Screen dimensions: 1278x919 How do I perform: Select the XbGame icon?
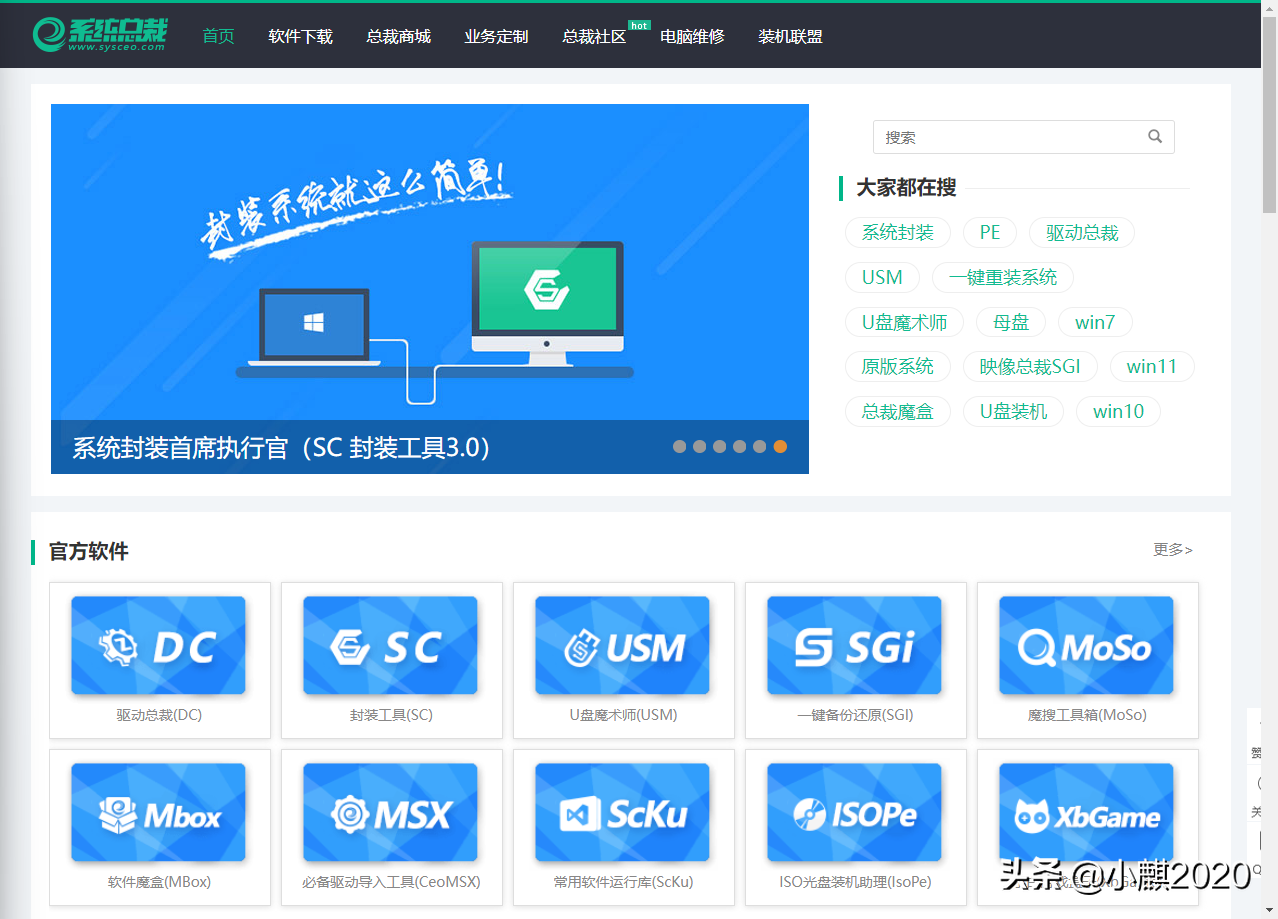point(1087,812)
